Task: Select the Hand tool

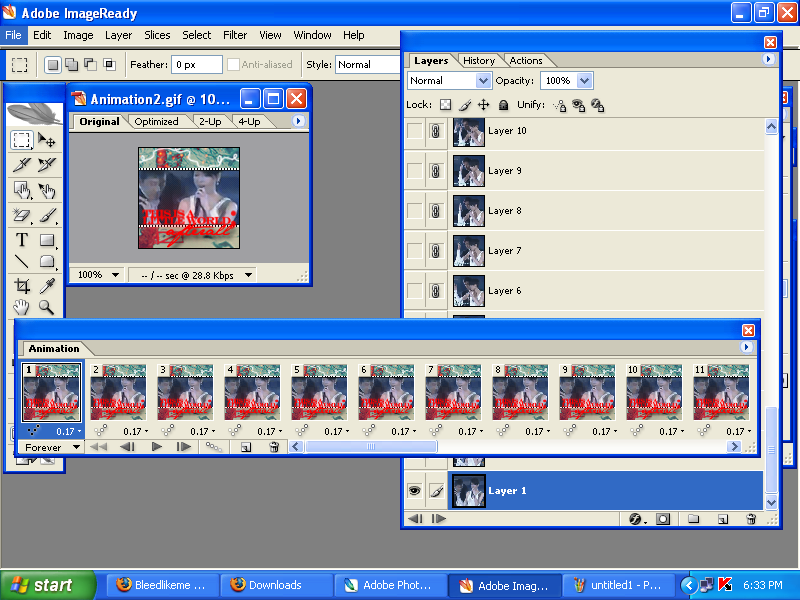Action: click(21, 307)
